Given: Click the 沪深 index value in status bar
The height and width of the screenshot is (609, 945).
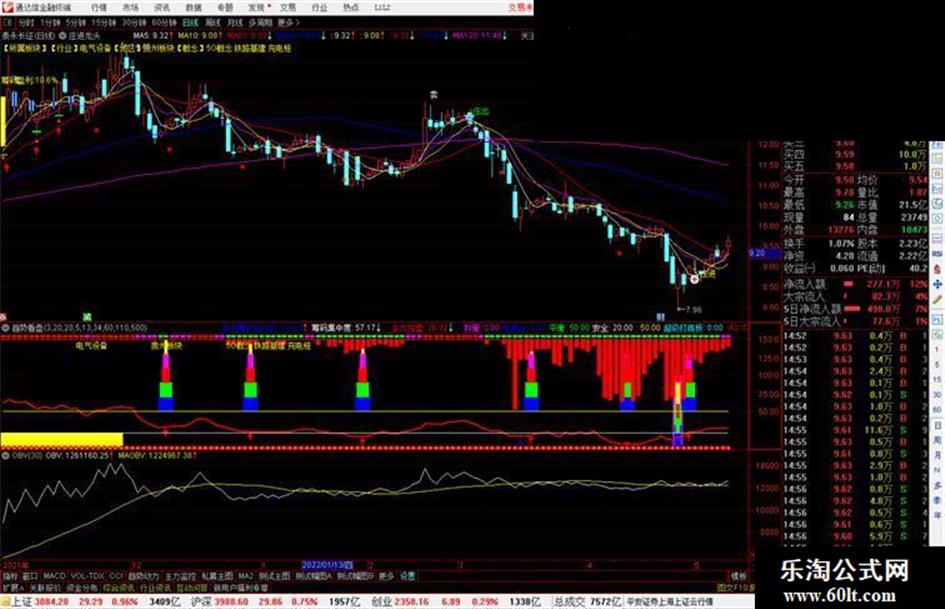Looking at the screenshot, I should (x=232, y=602).
